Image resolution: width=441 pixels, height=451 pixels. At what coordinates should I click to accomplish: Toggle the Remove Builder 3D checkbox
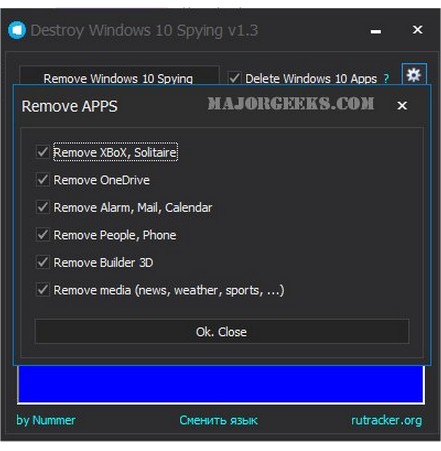pos(43,262)
